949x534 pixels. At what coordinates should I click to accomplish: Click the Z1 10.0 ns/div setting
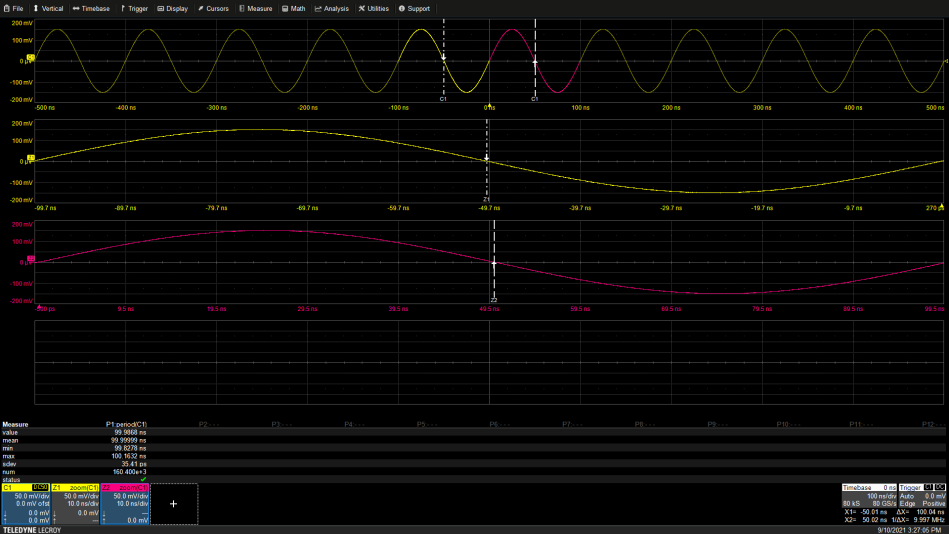(x=82, y=504)
